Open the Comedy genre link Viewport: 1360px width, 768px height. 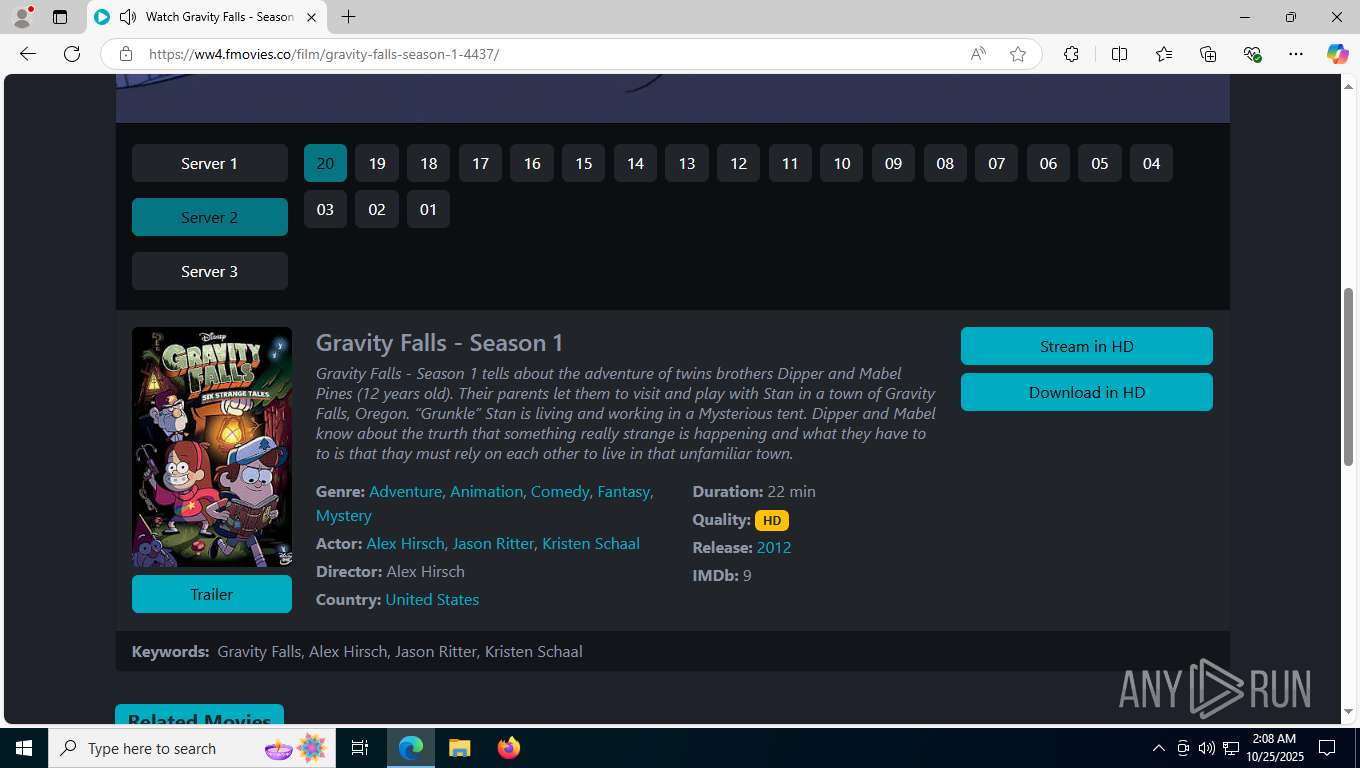(560, 491)
